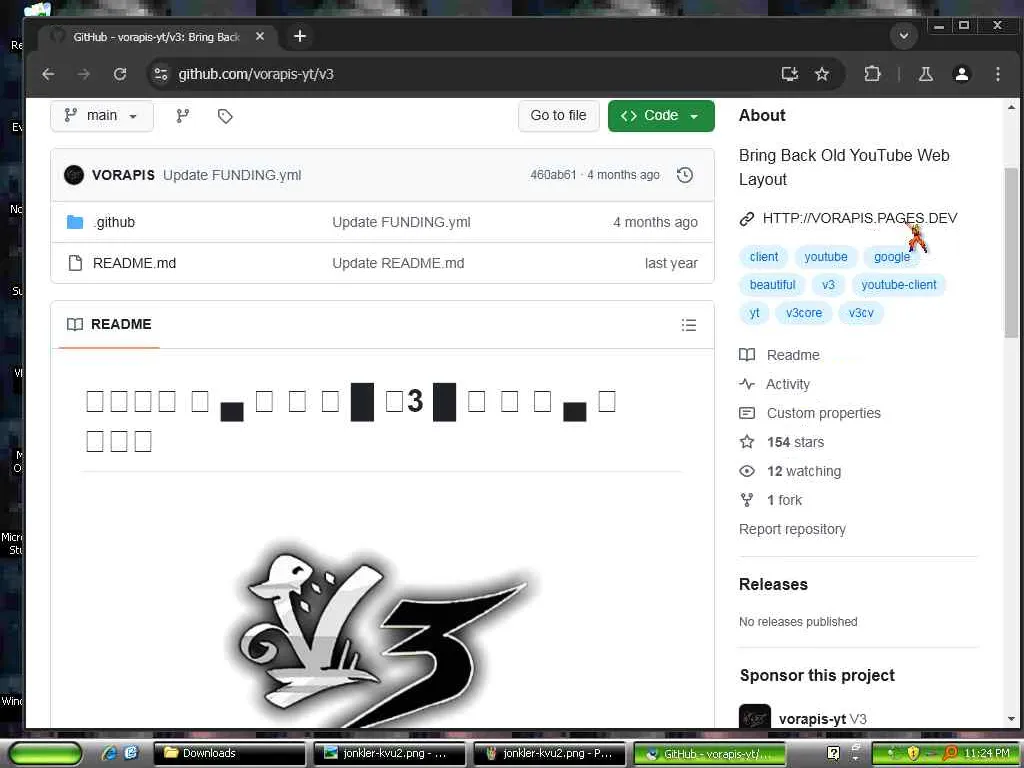Open the Downloads taskbar window
This screenshot has width=1024, height=768.
click(229, 754)
